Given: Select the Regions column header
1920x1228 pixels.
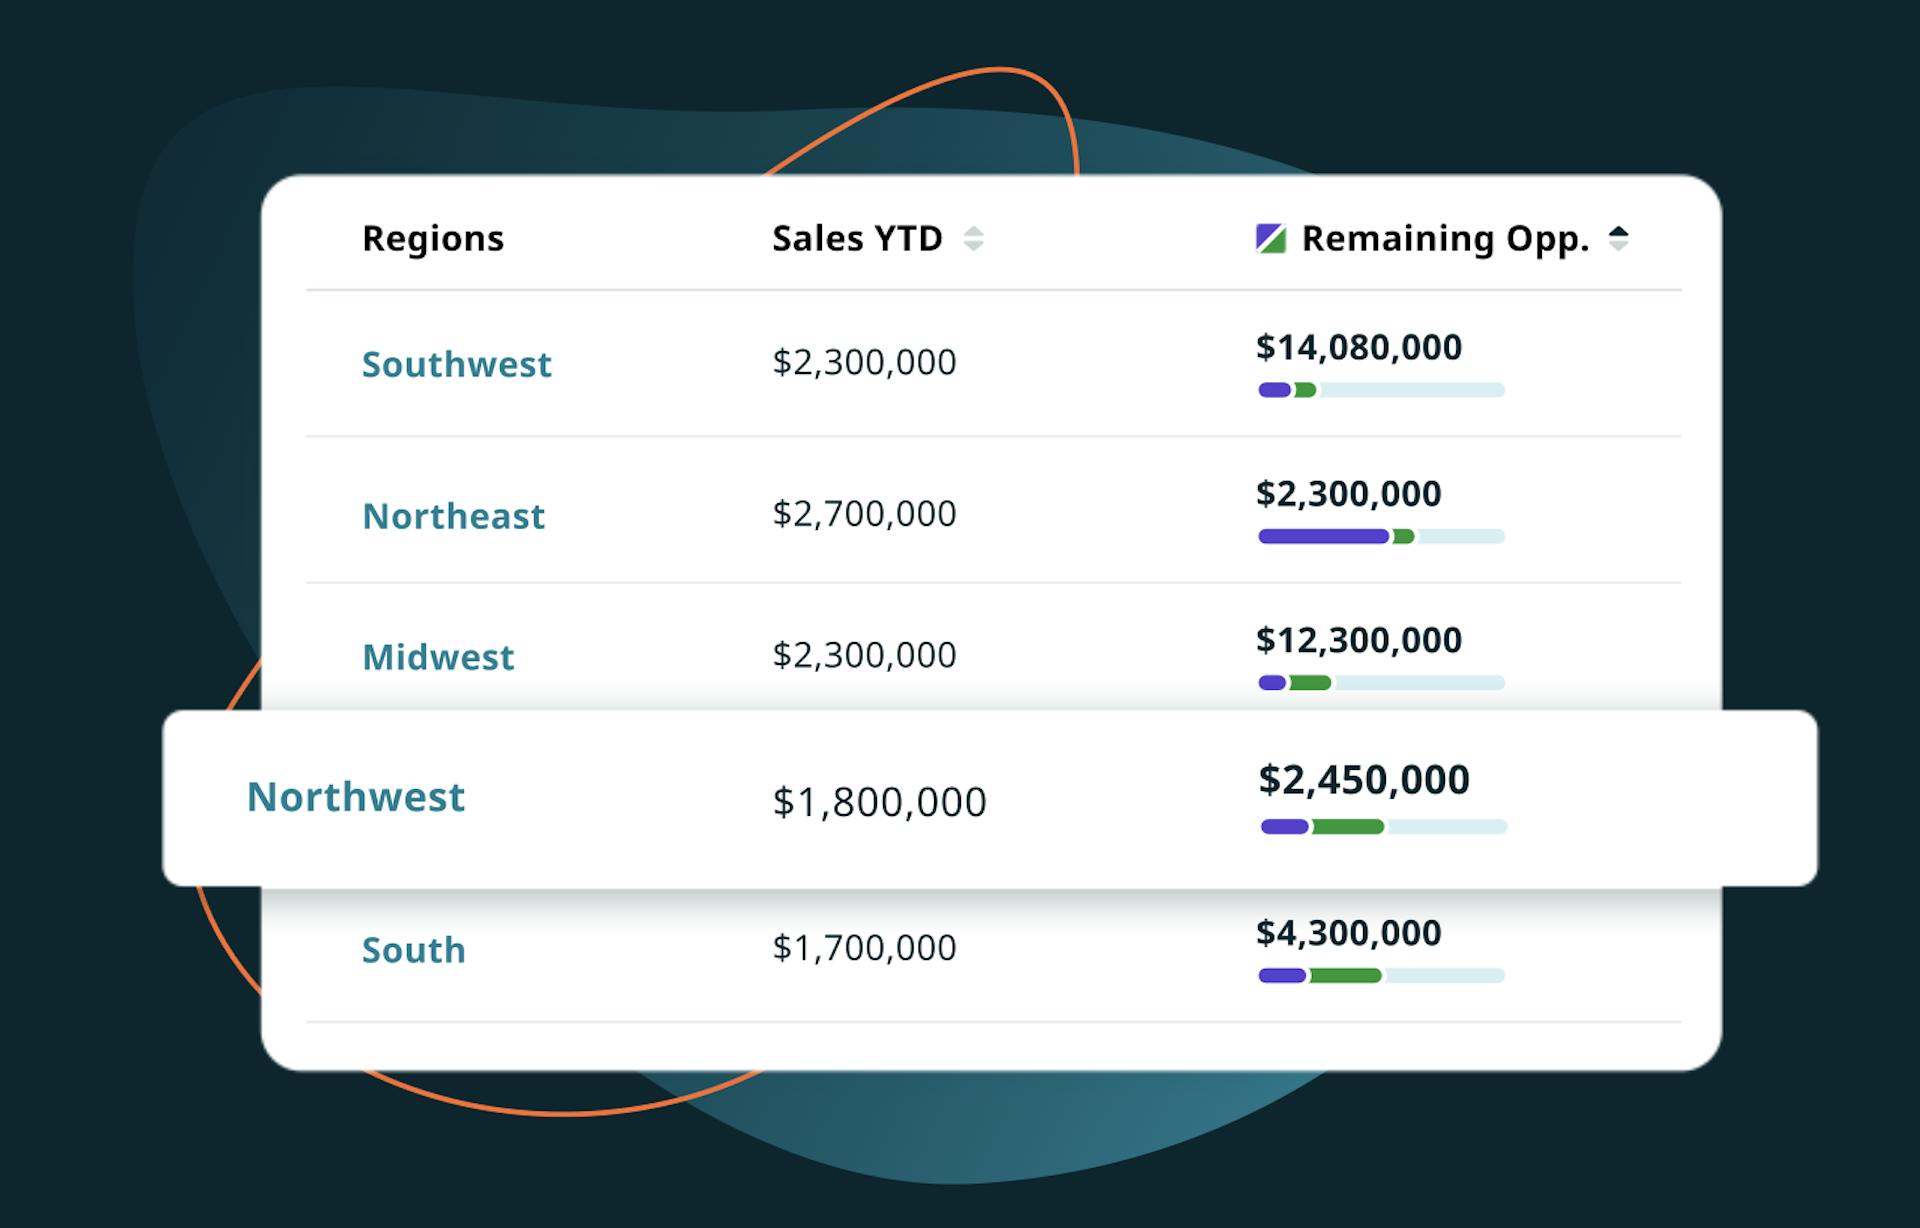Looking at the screenshot, I should click(x=432, y=238).
